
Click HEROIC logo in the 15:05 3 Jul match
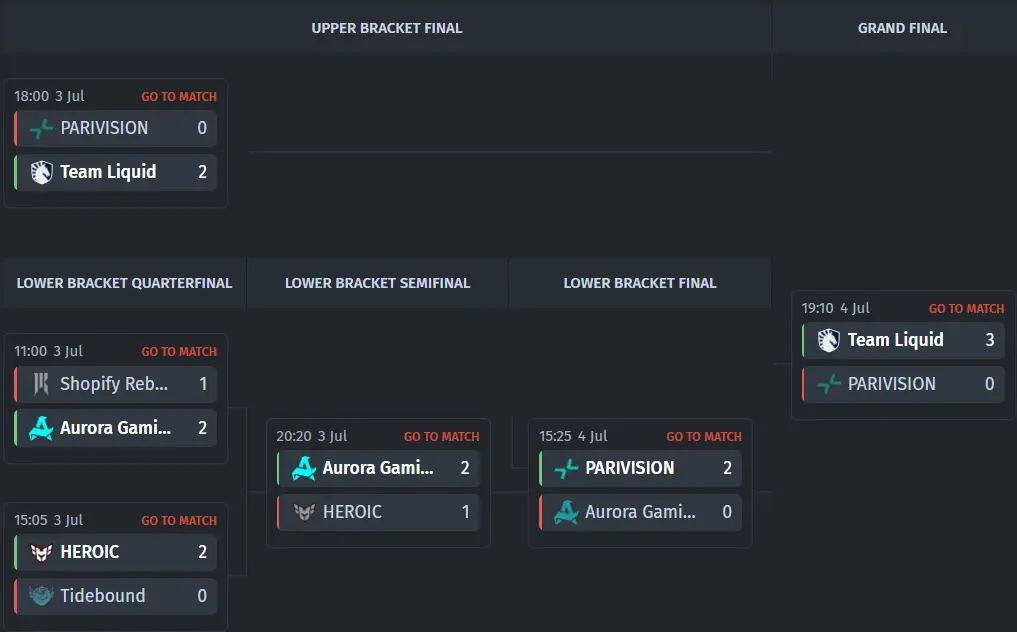[41, 552]
